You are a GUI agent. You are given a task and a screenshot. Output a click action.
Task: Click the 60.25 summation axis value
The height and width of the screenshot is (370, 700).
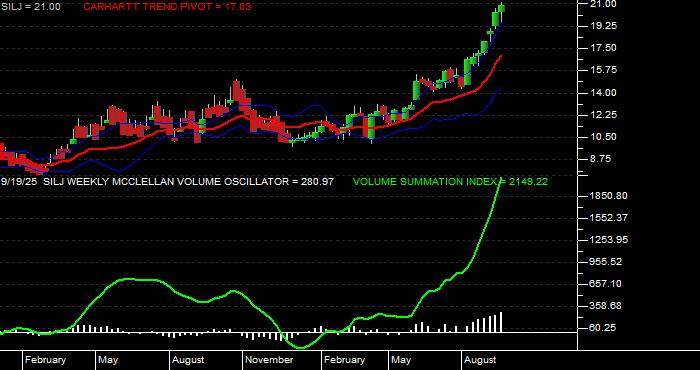[x=604, y=328]
